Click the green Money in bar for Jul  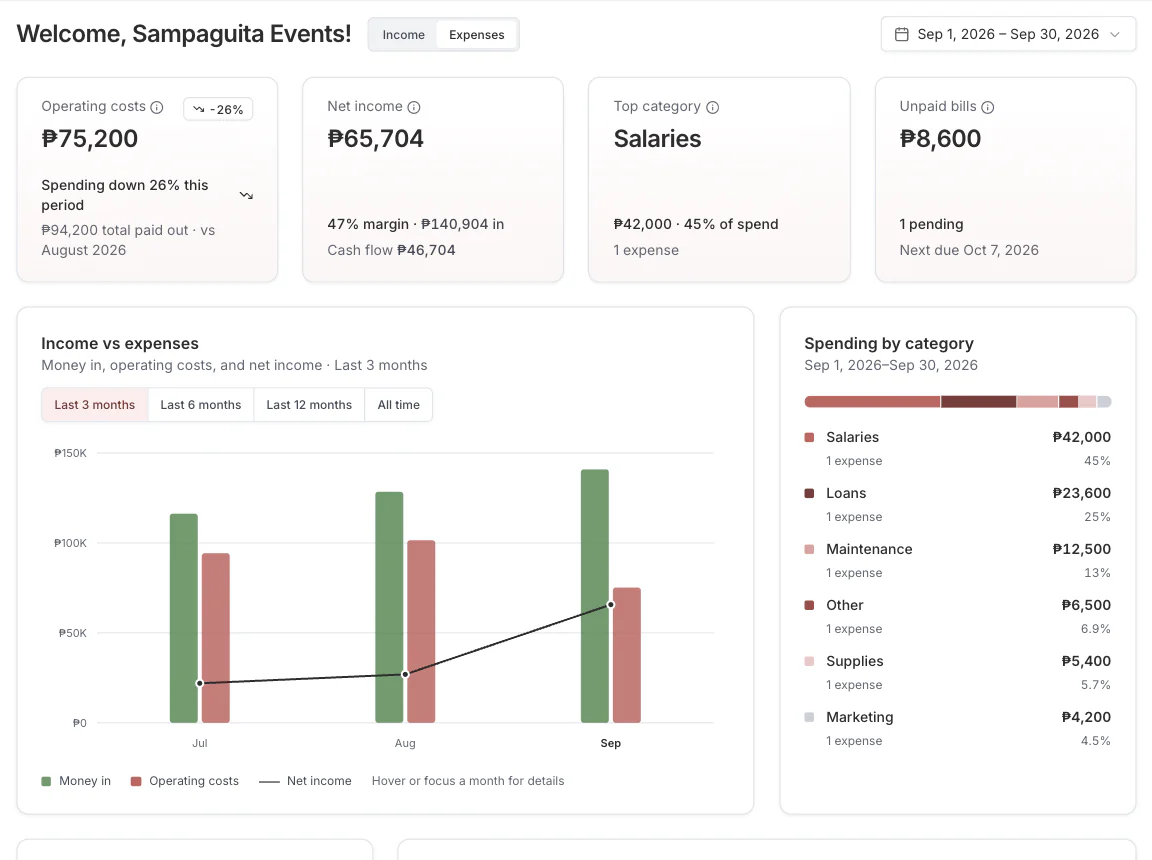click(x=184, y=618)
